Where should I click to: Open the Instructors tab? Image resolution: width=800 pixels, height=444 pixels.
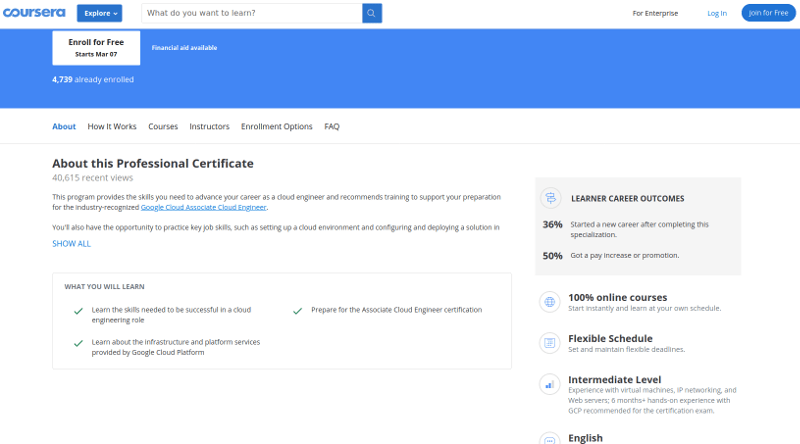click(209, 127)
